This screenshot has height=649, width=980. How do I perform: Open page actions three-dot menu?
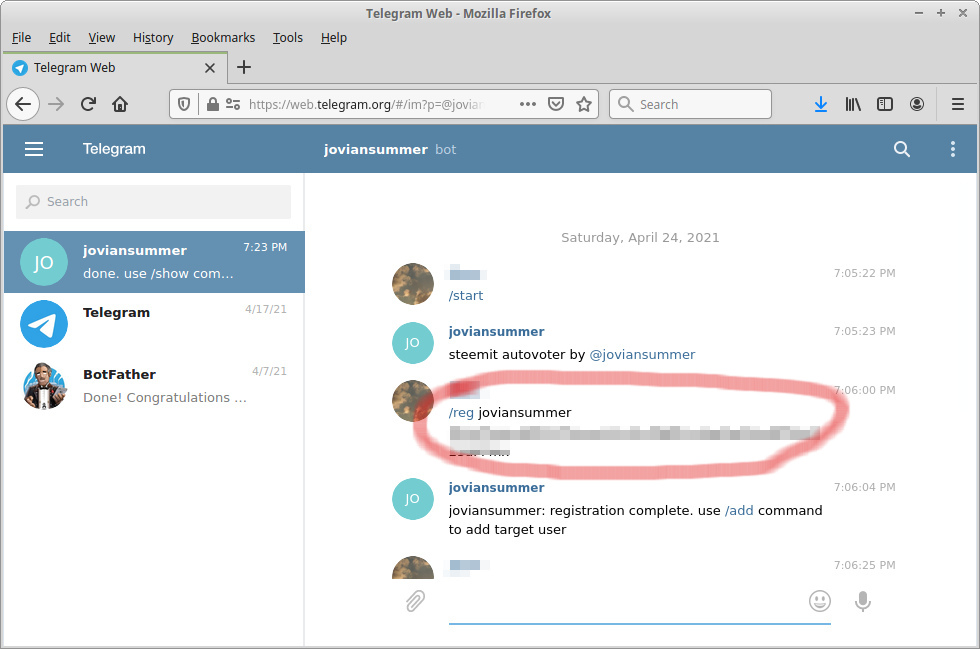(528, 104)
